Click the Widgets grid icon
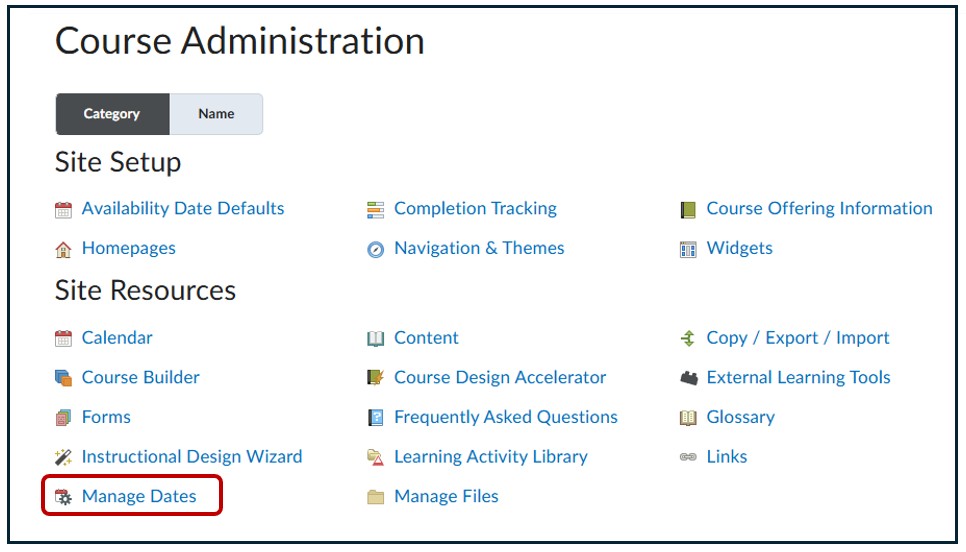The width and height of the screenshot is (966, 552). tap(688, 249)
